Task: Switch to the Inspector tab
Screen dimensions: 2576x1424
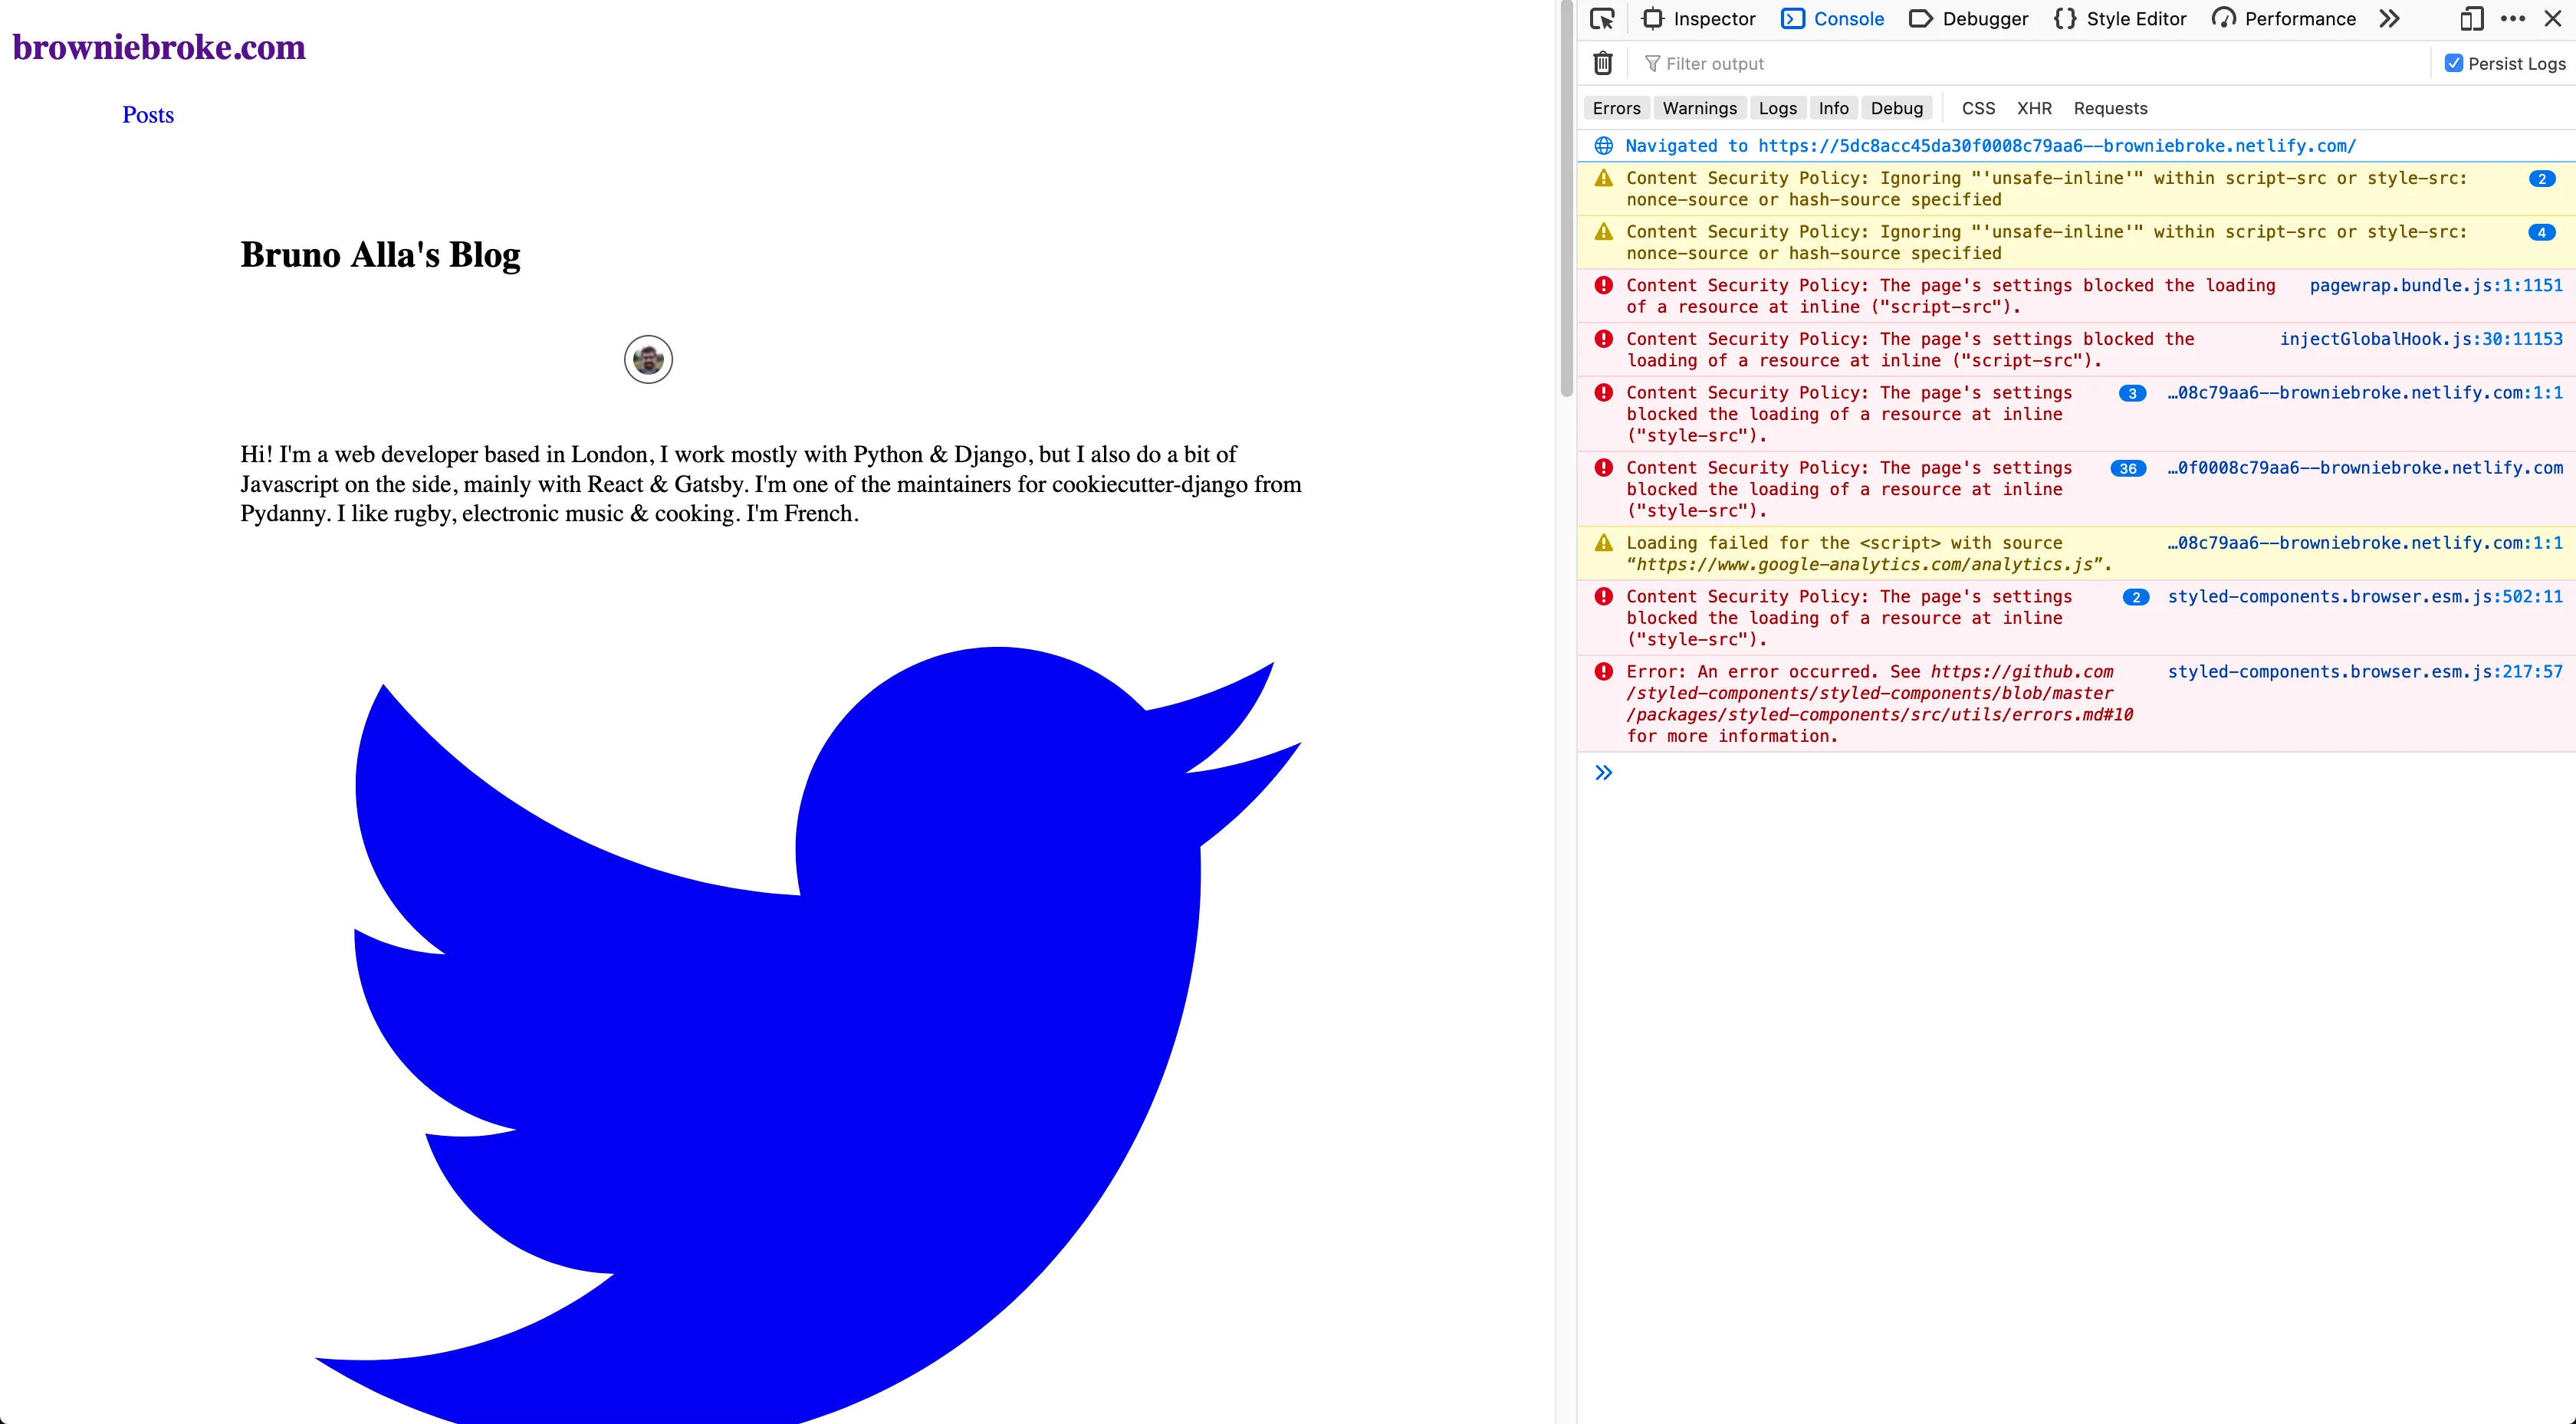Action: (1699, 19)
